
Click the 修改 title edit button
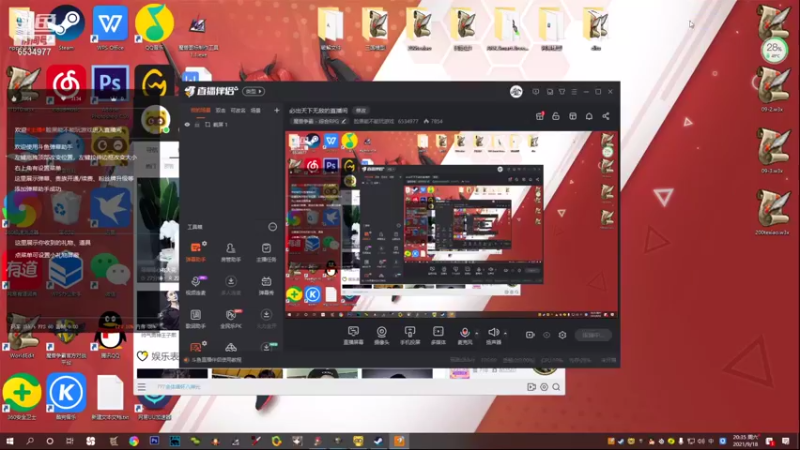(x=361, y=110)
